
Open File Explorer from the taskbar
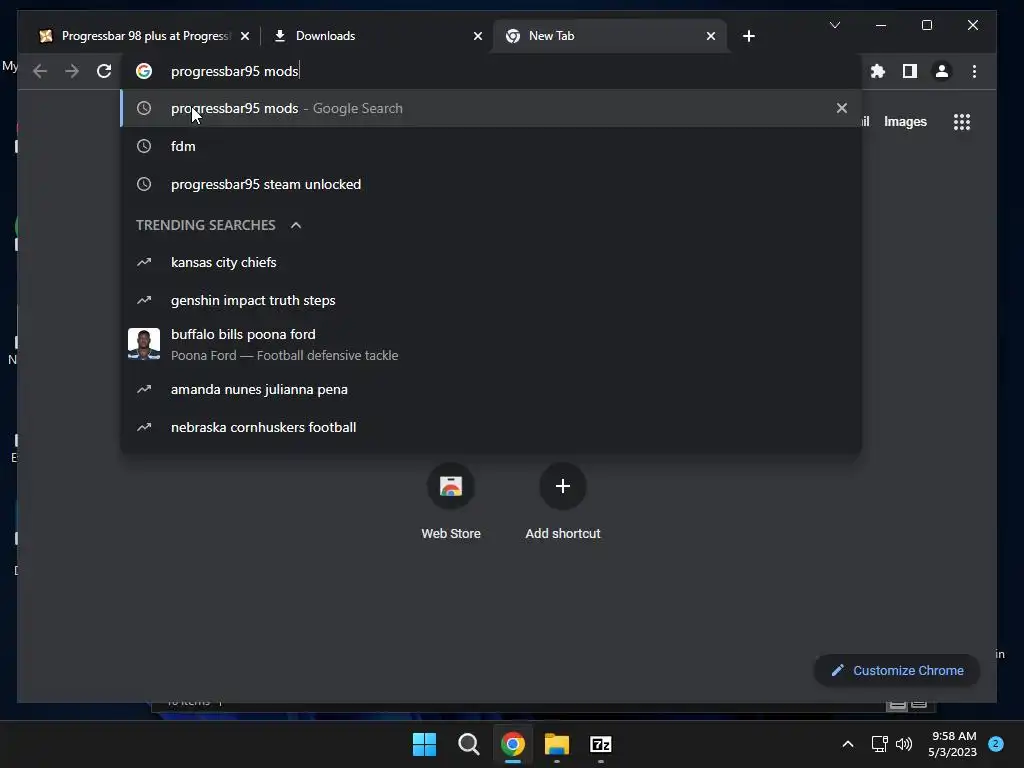point(556,744)
